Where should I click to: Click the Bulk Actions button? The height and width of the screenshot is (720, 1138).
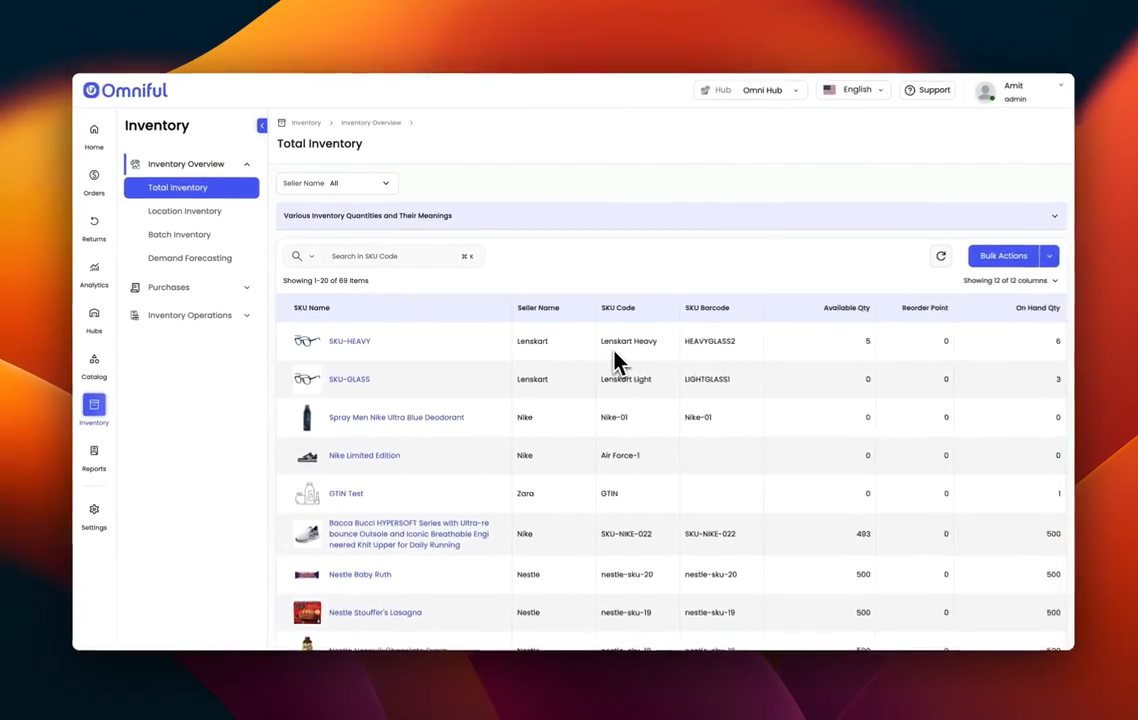click(x=1003, y=256)
